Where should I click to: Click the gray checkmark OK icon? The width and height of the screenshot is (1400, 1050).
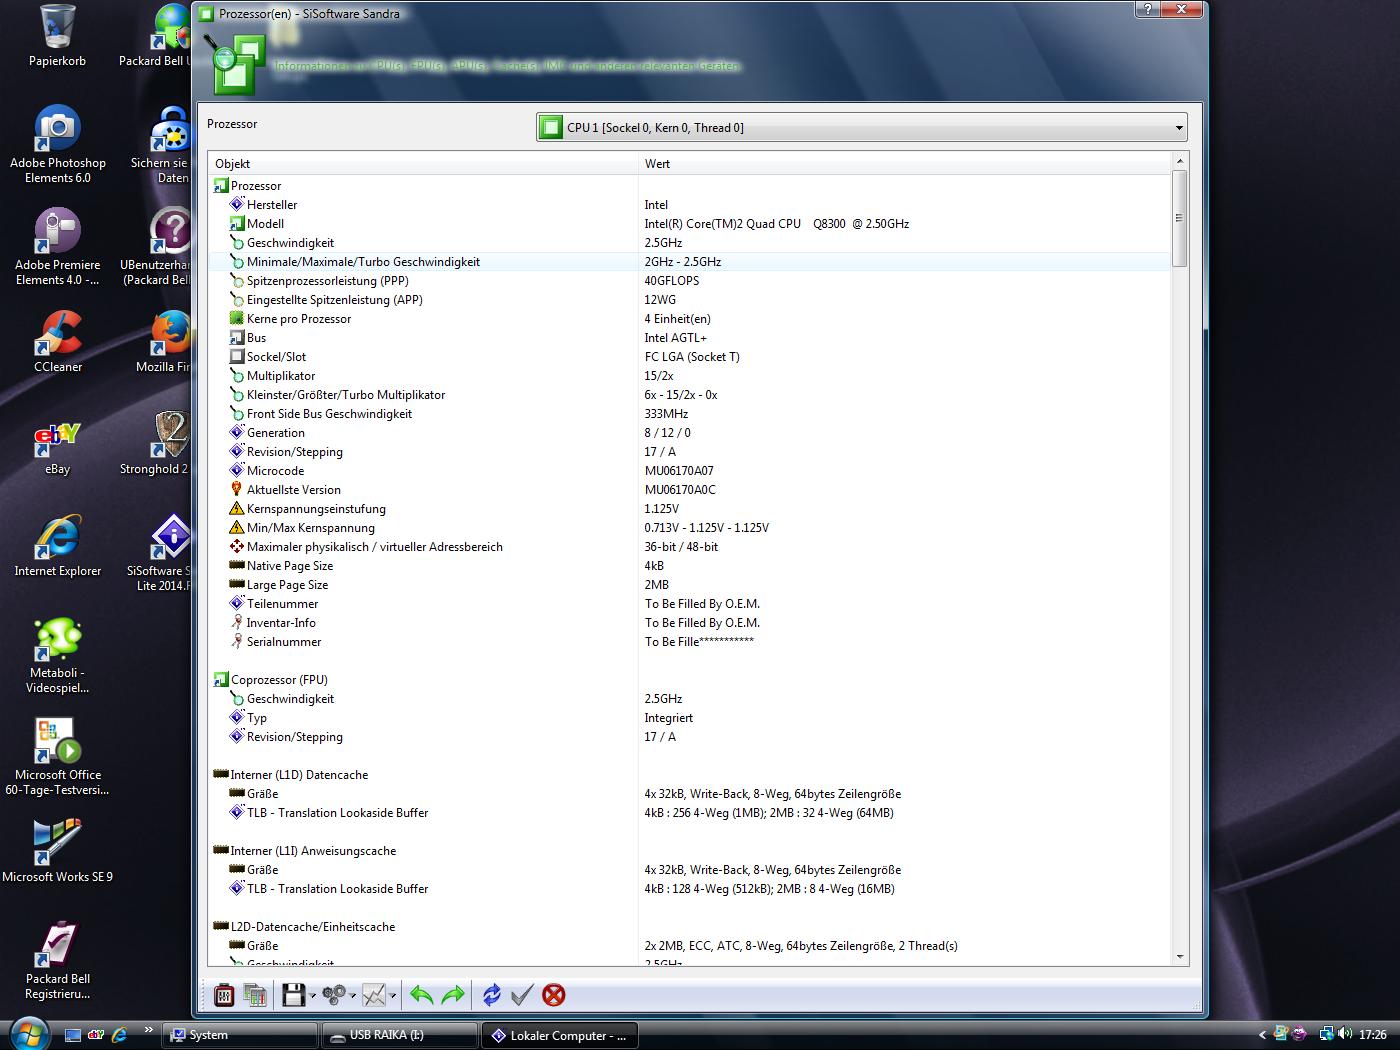click(522, 995)
